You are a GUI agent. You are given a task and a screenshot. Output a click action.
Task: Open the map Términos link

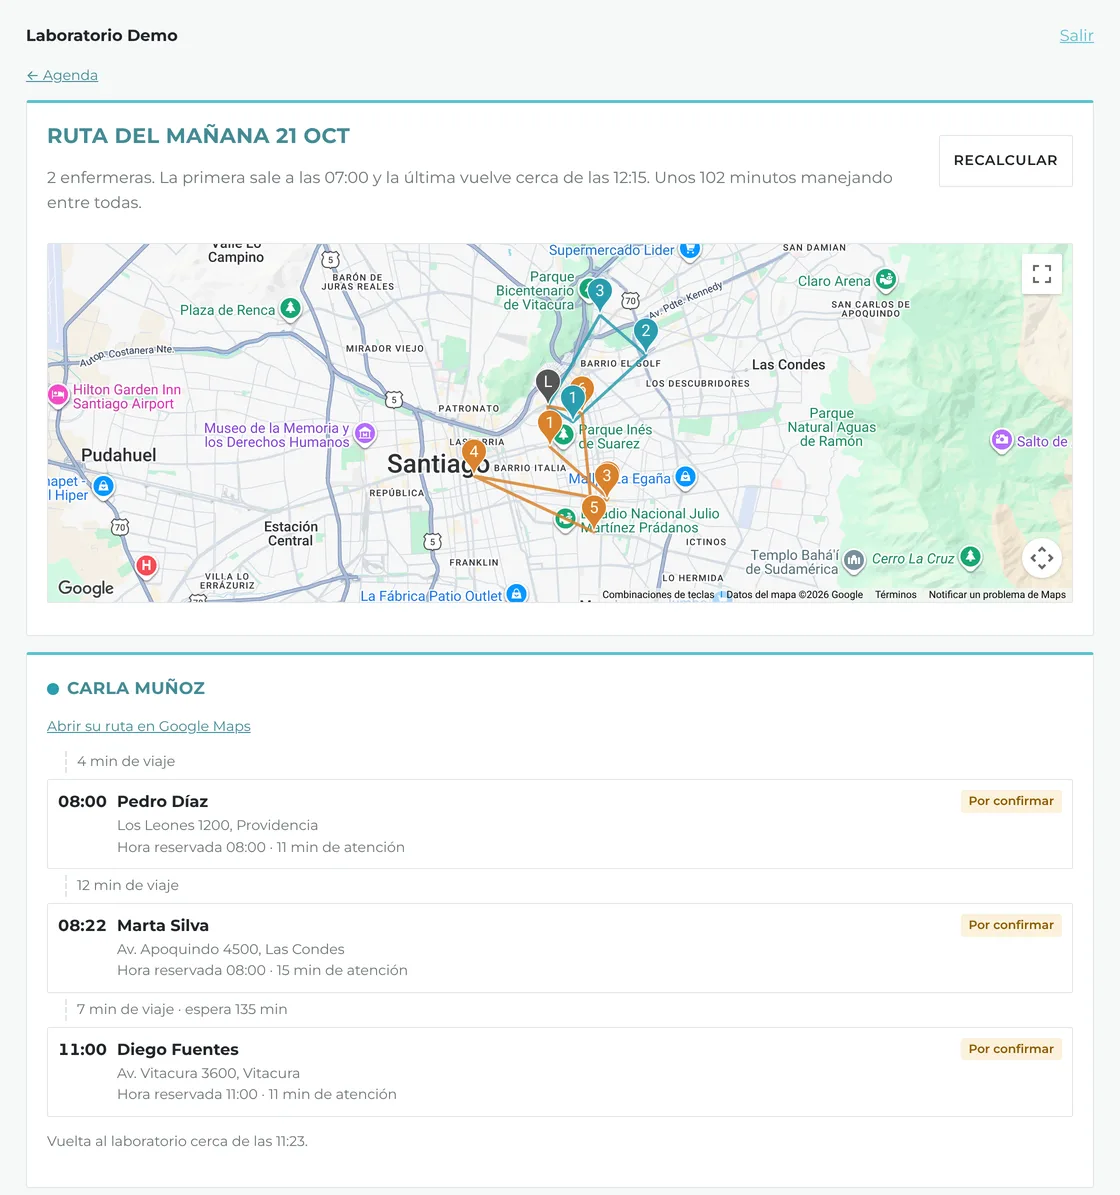(x=895, y=594)
